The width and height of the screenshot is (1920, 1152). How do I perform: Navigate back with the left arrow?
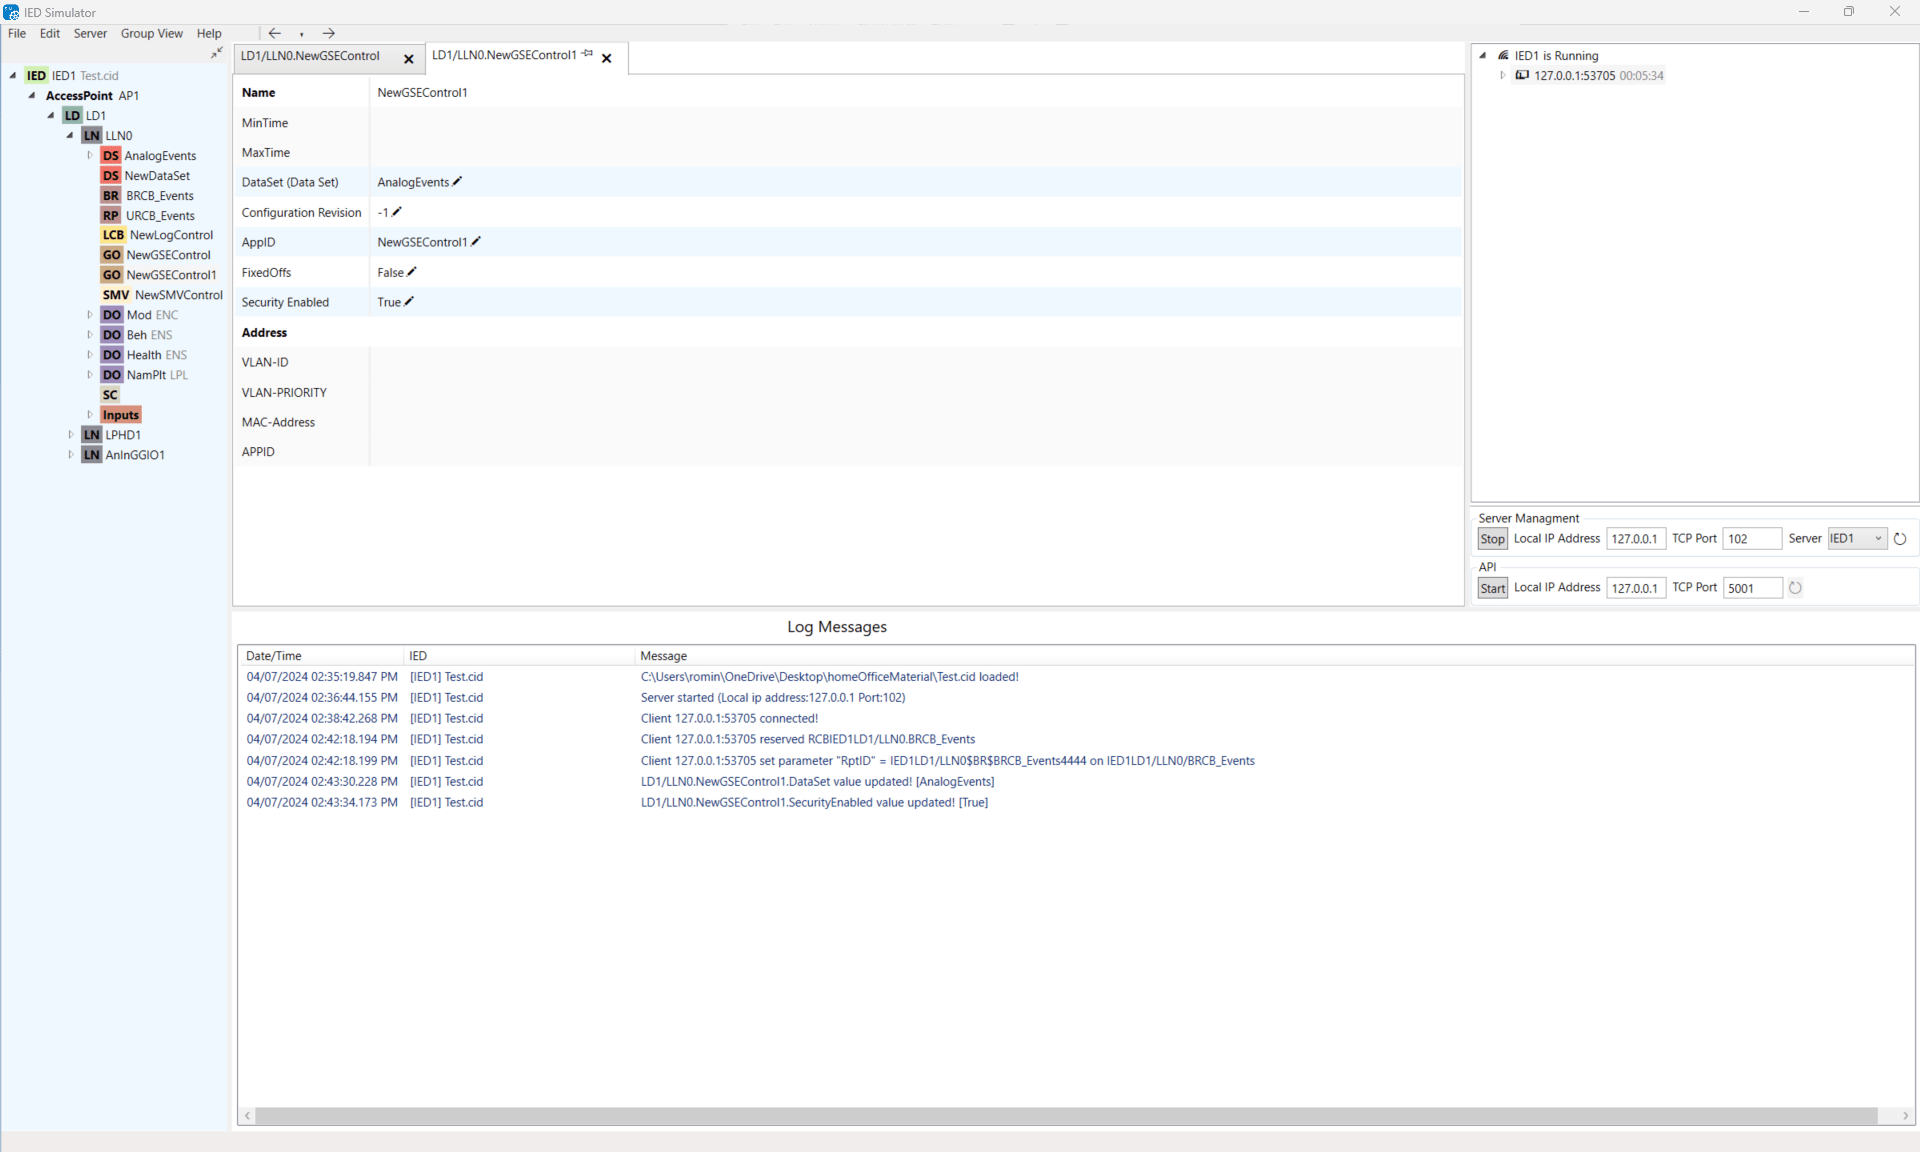[x=275, y=34]
